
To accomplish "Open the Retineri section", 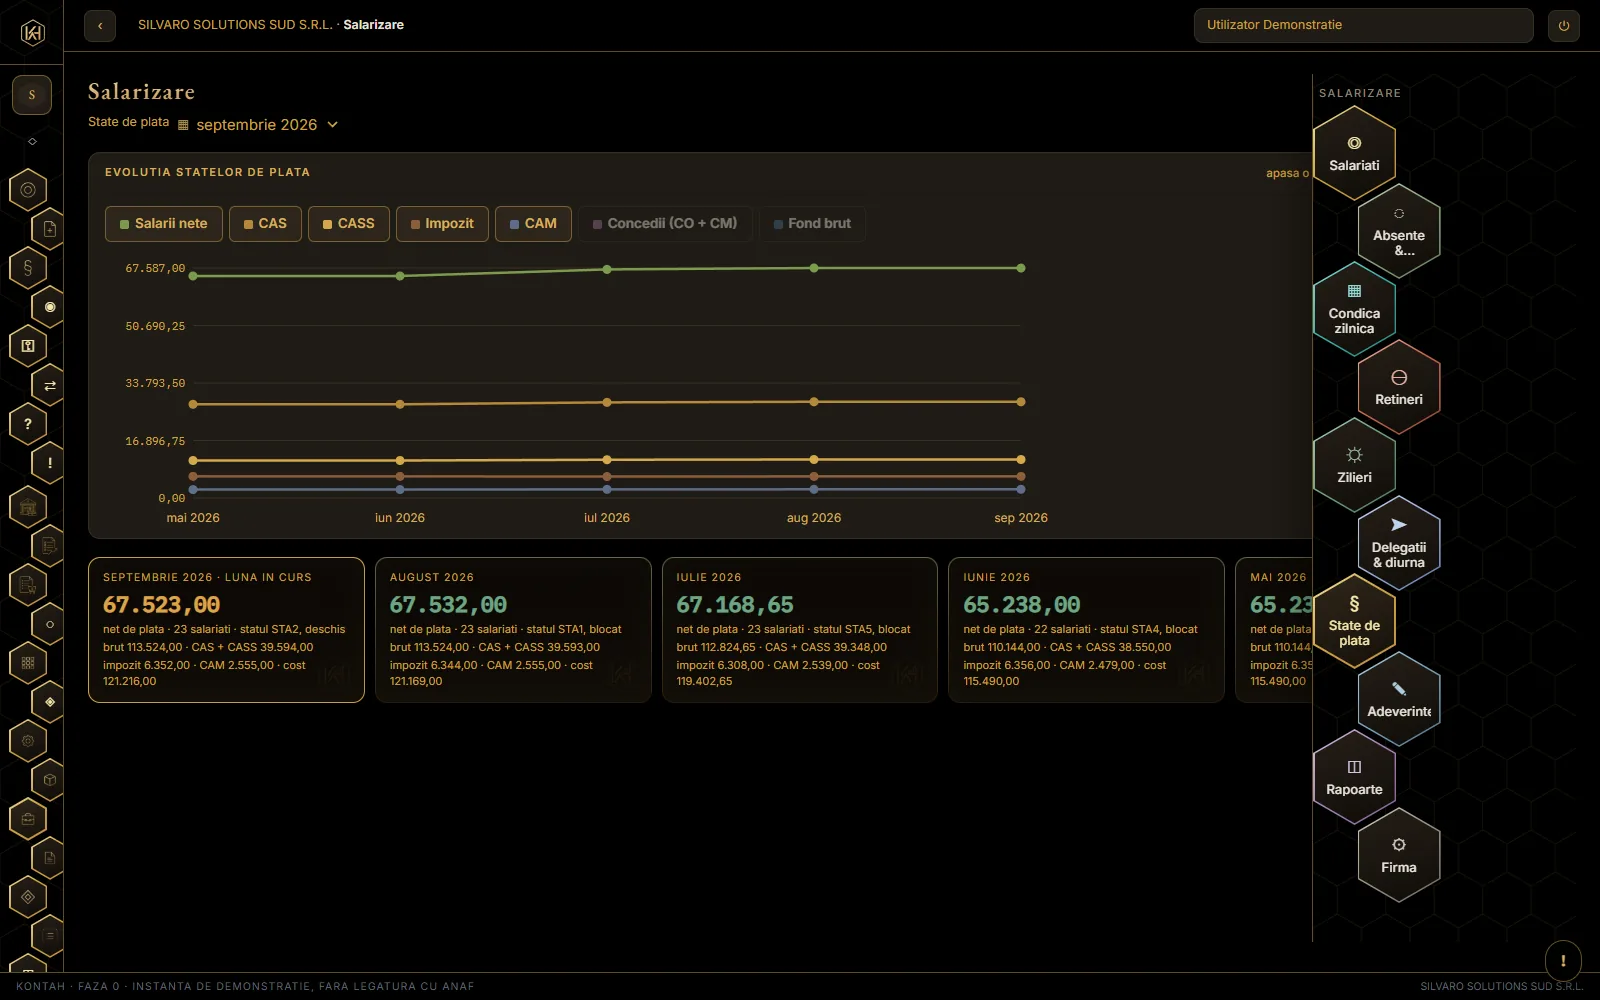I will 1399,388.
